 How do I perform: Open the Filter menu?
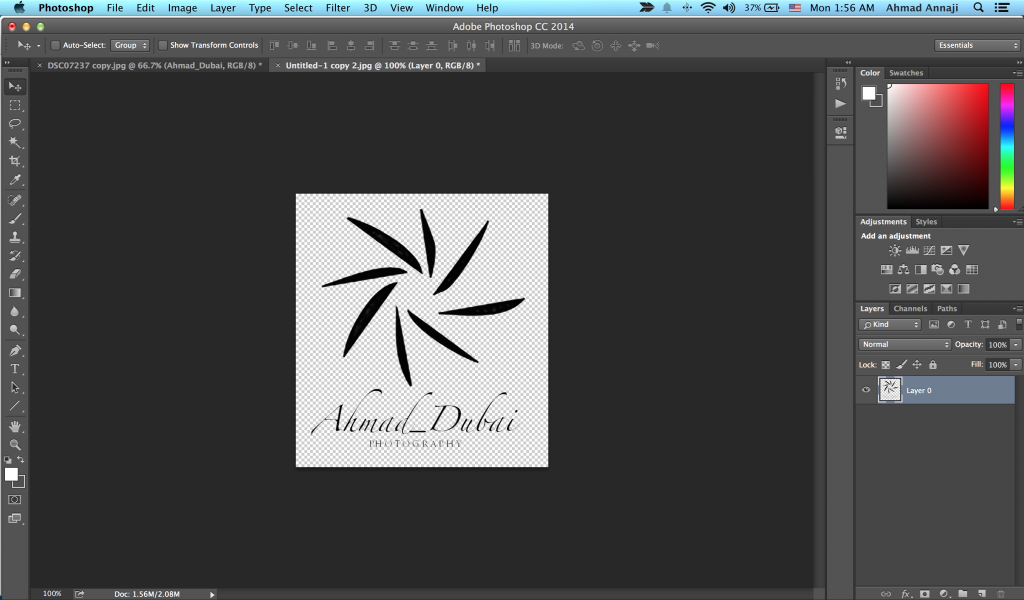click(338, 8)
